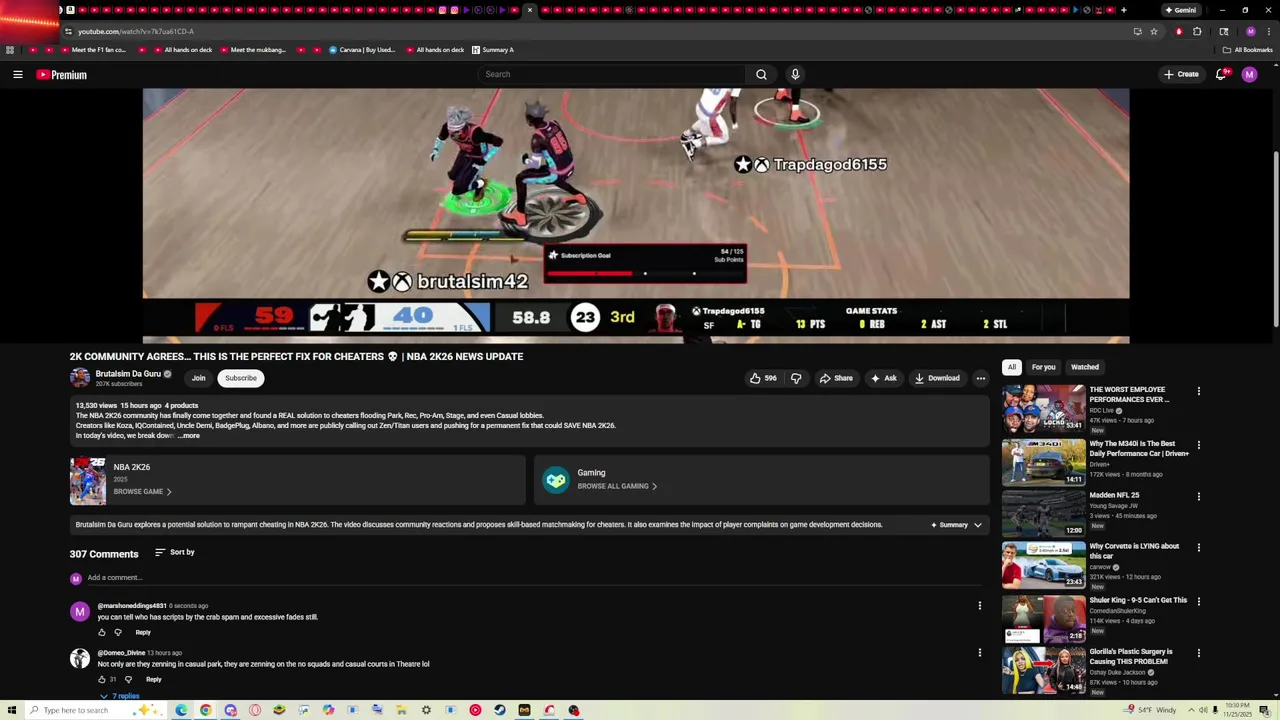Like the Domeo_Divine comment
1280x720 pixels.
coord(101,679)
